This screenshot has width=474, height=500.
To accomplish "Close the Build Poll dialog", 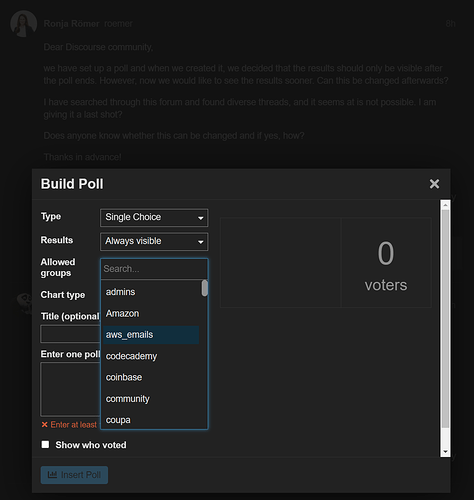I will click(x=434, y=184).
